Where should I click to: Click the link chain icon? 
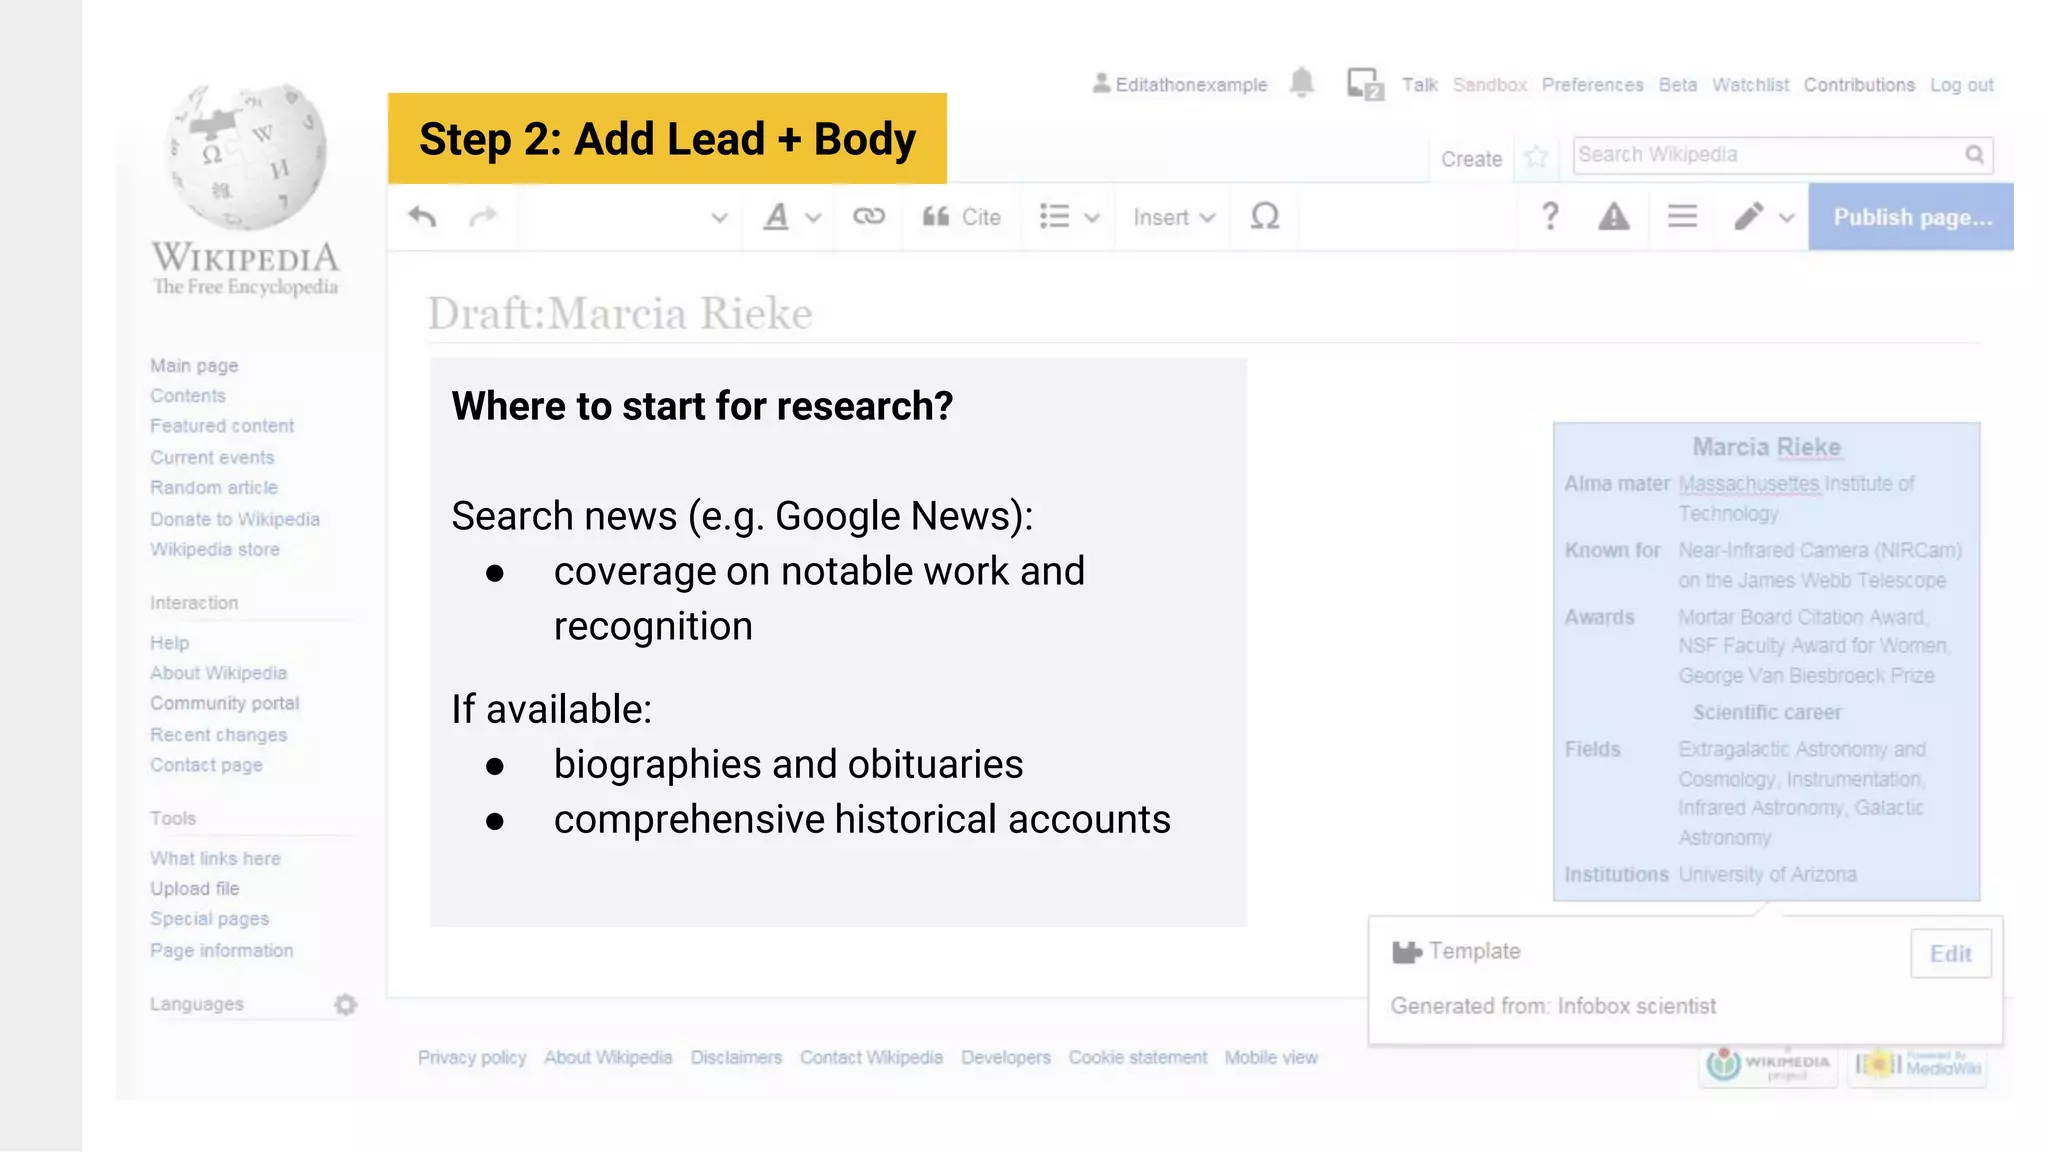tap(869, 216)
